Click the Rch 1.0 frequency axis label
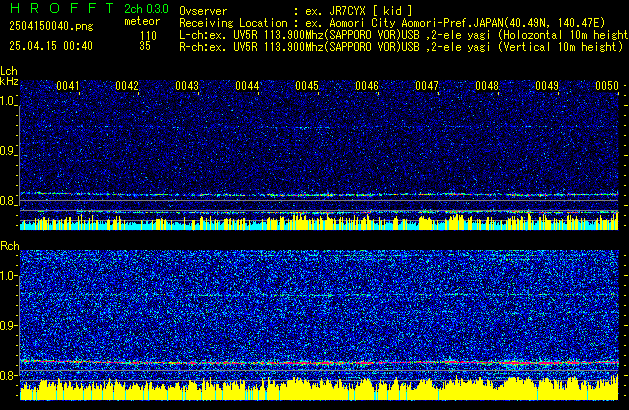The image size is (629, 410). pyautogui.click(x=8, y=276)
